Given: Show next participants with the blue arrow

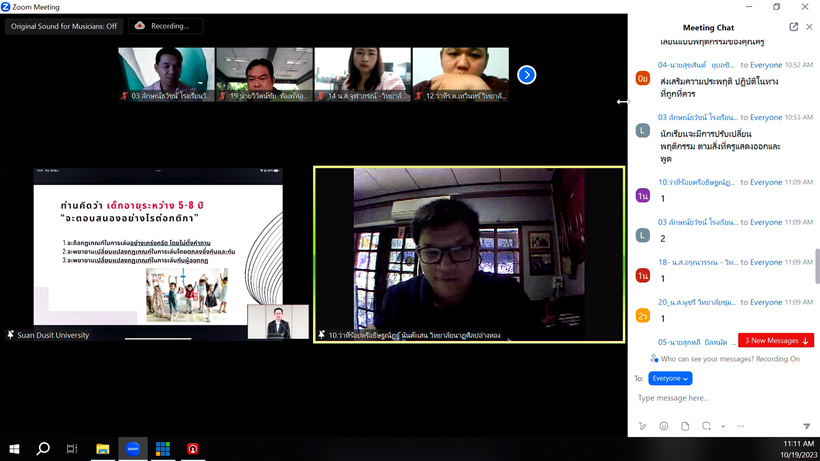Looking at the screenshot, I should click(526, 75).
